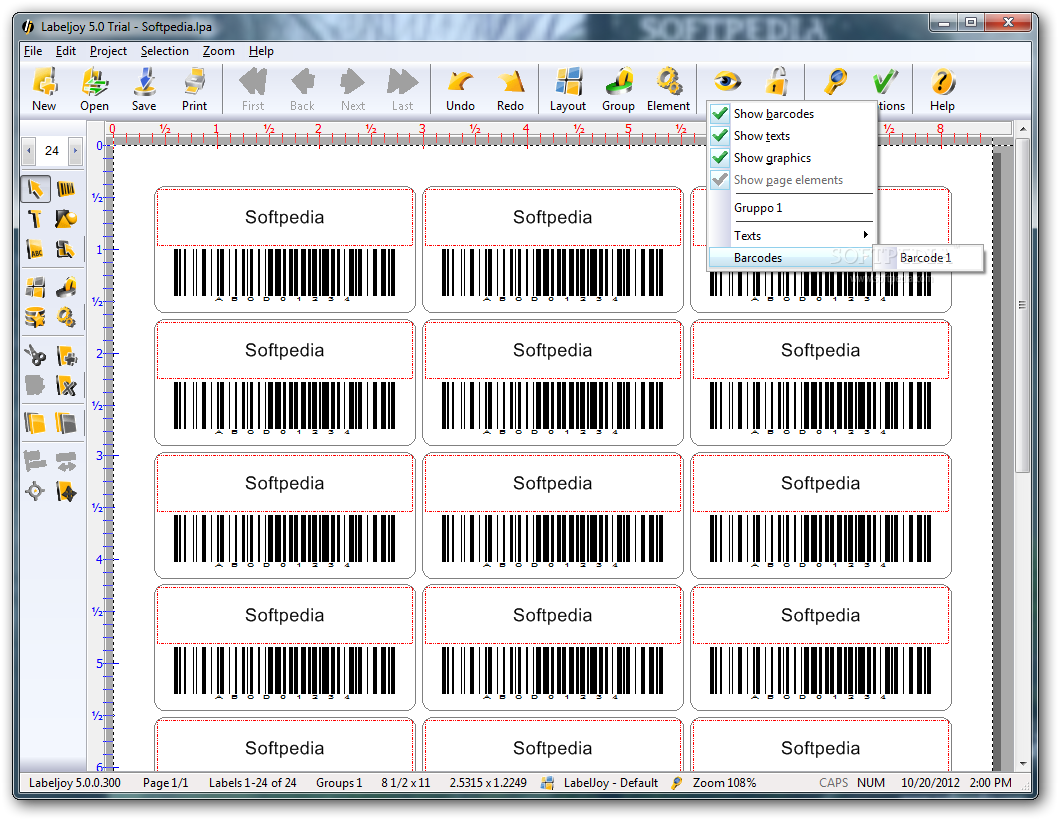Click the element selection cursor tool
Image resolution: width=1059 pixels, height=820 pixels.
tap(66, 249)
